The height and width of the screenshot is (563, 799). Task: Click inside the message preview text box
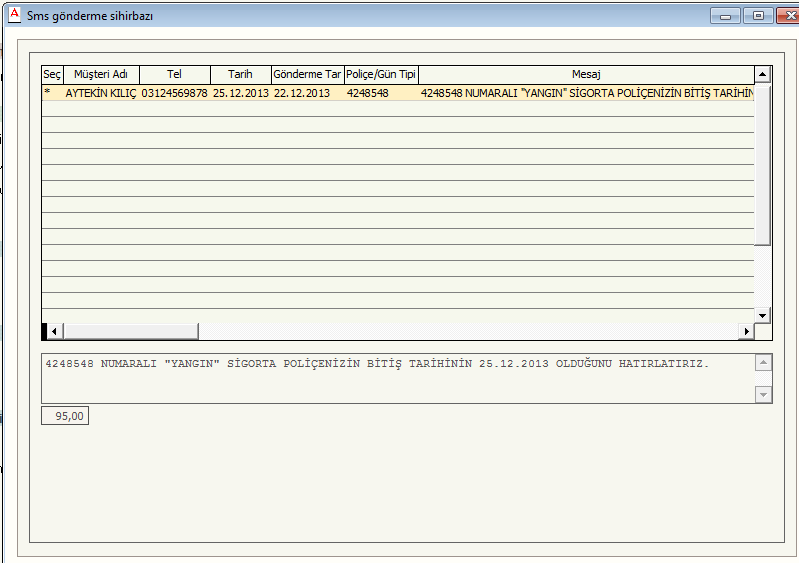tap(400, 378)
